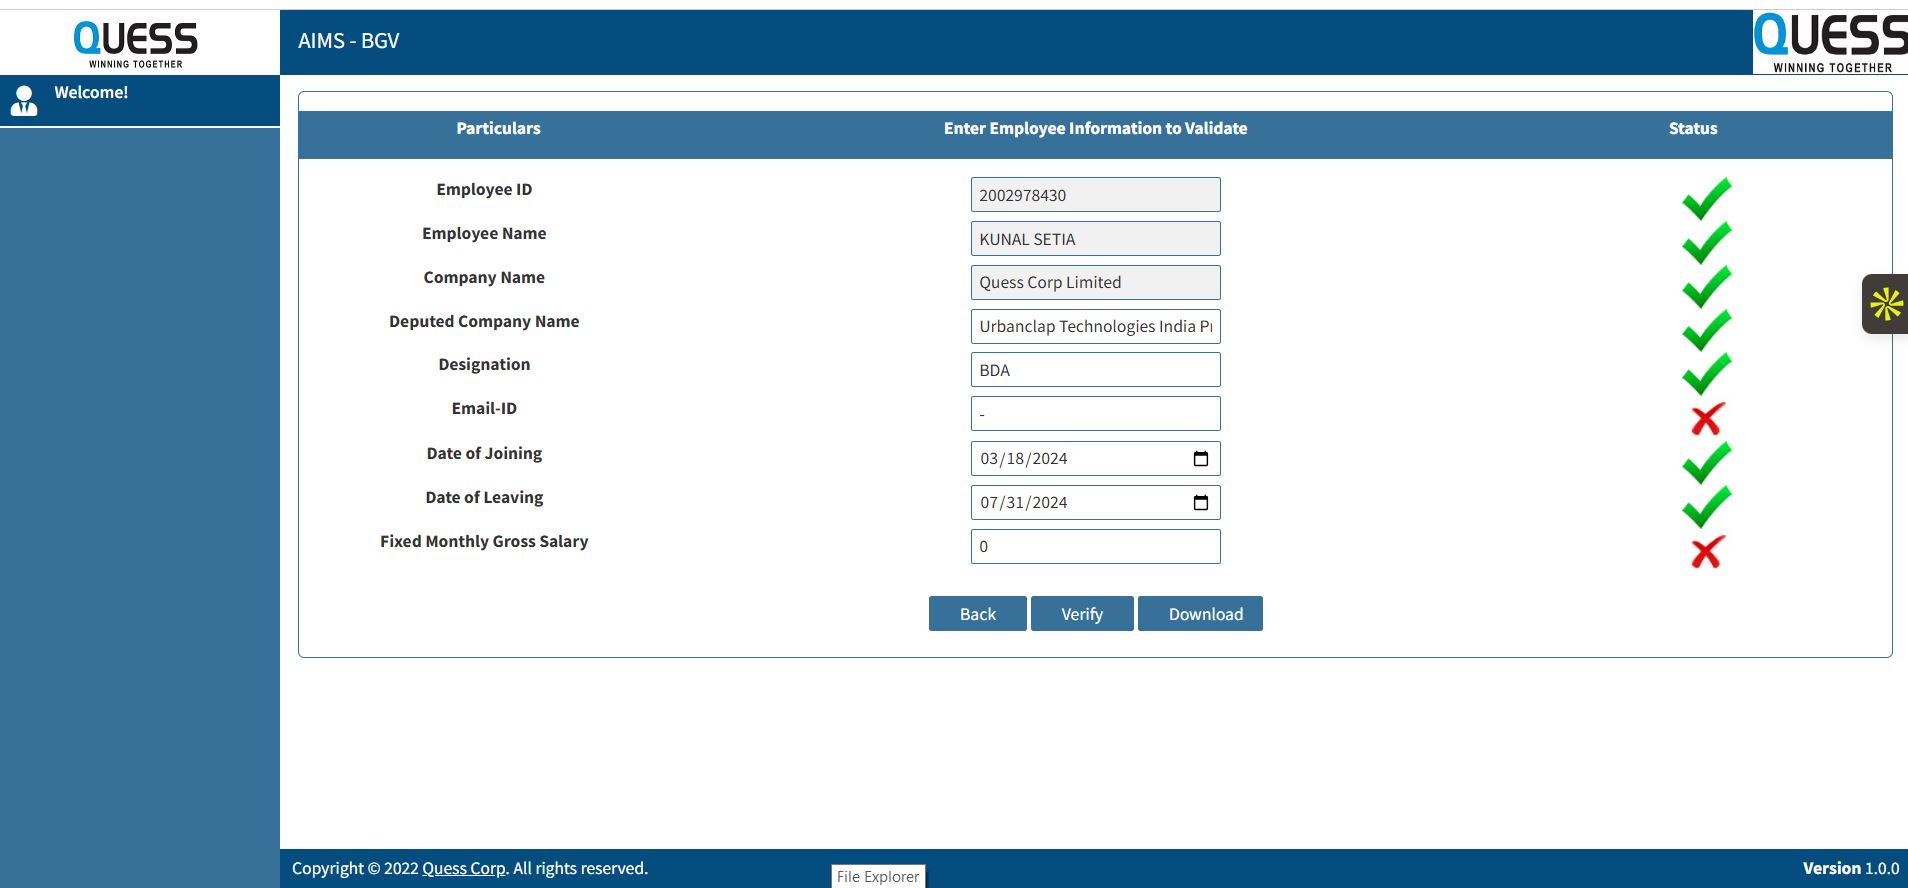Click the Deputed Company Name field
This screenshot has height=888, width=1908.
pyautogui.click(x=1095, y=327)
